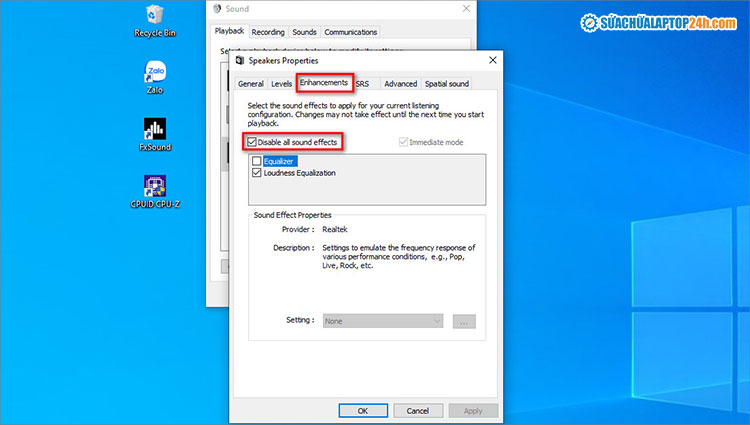Click the Sound window title bar icon

[216, 8]
